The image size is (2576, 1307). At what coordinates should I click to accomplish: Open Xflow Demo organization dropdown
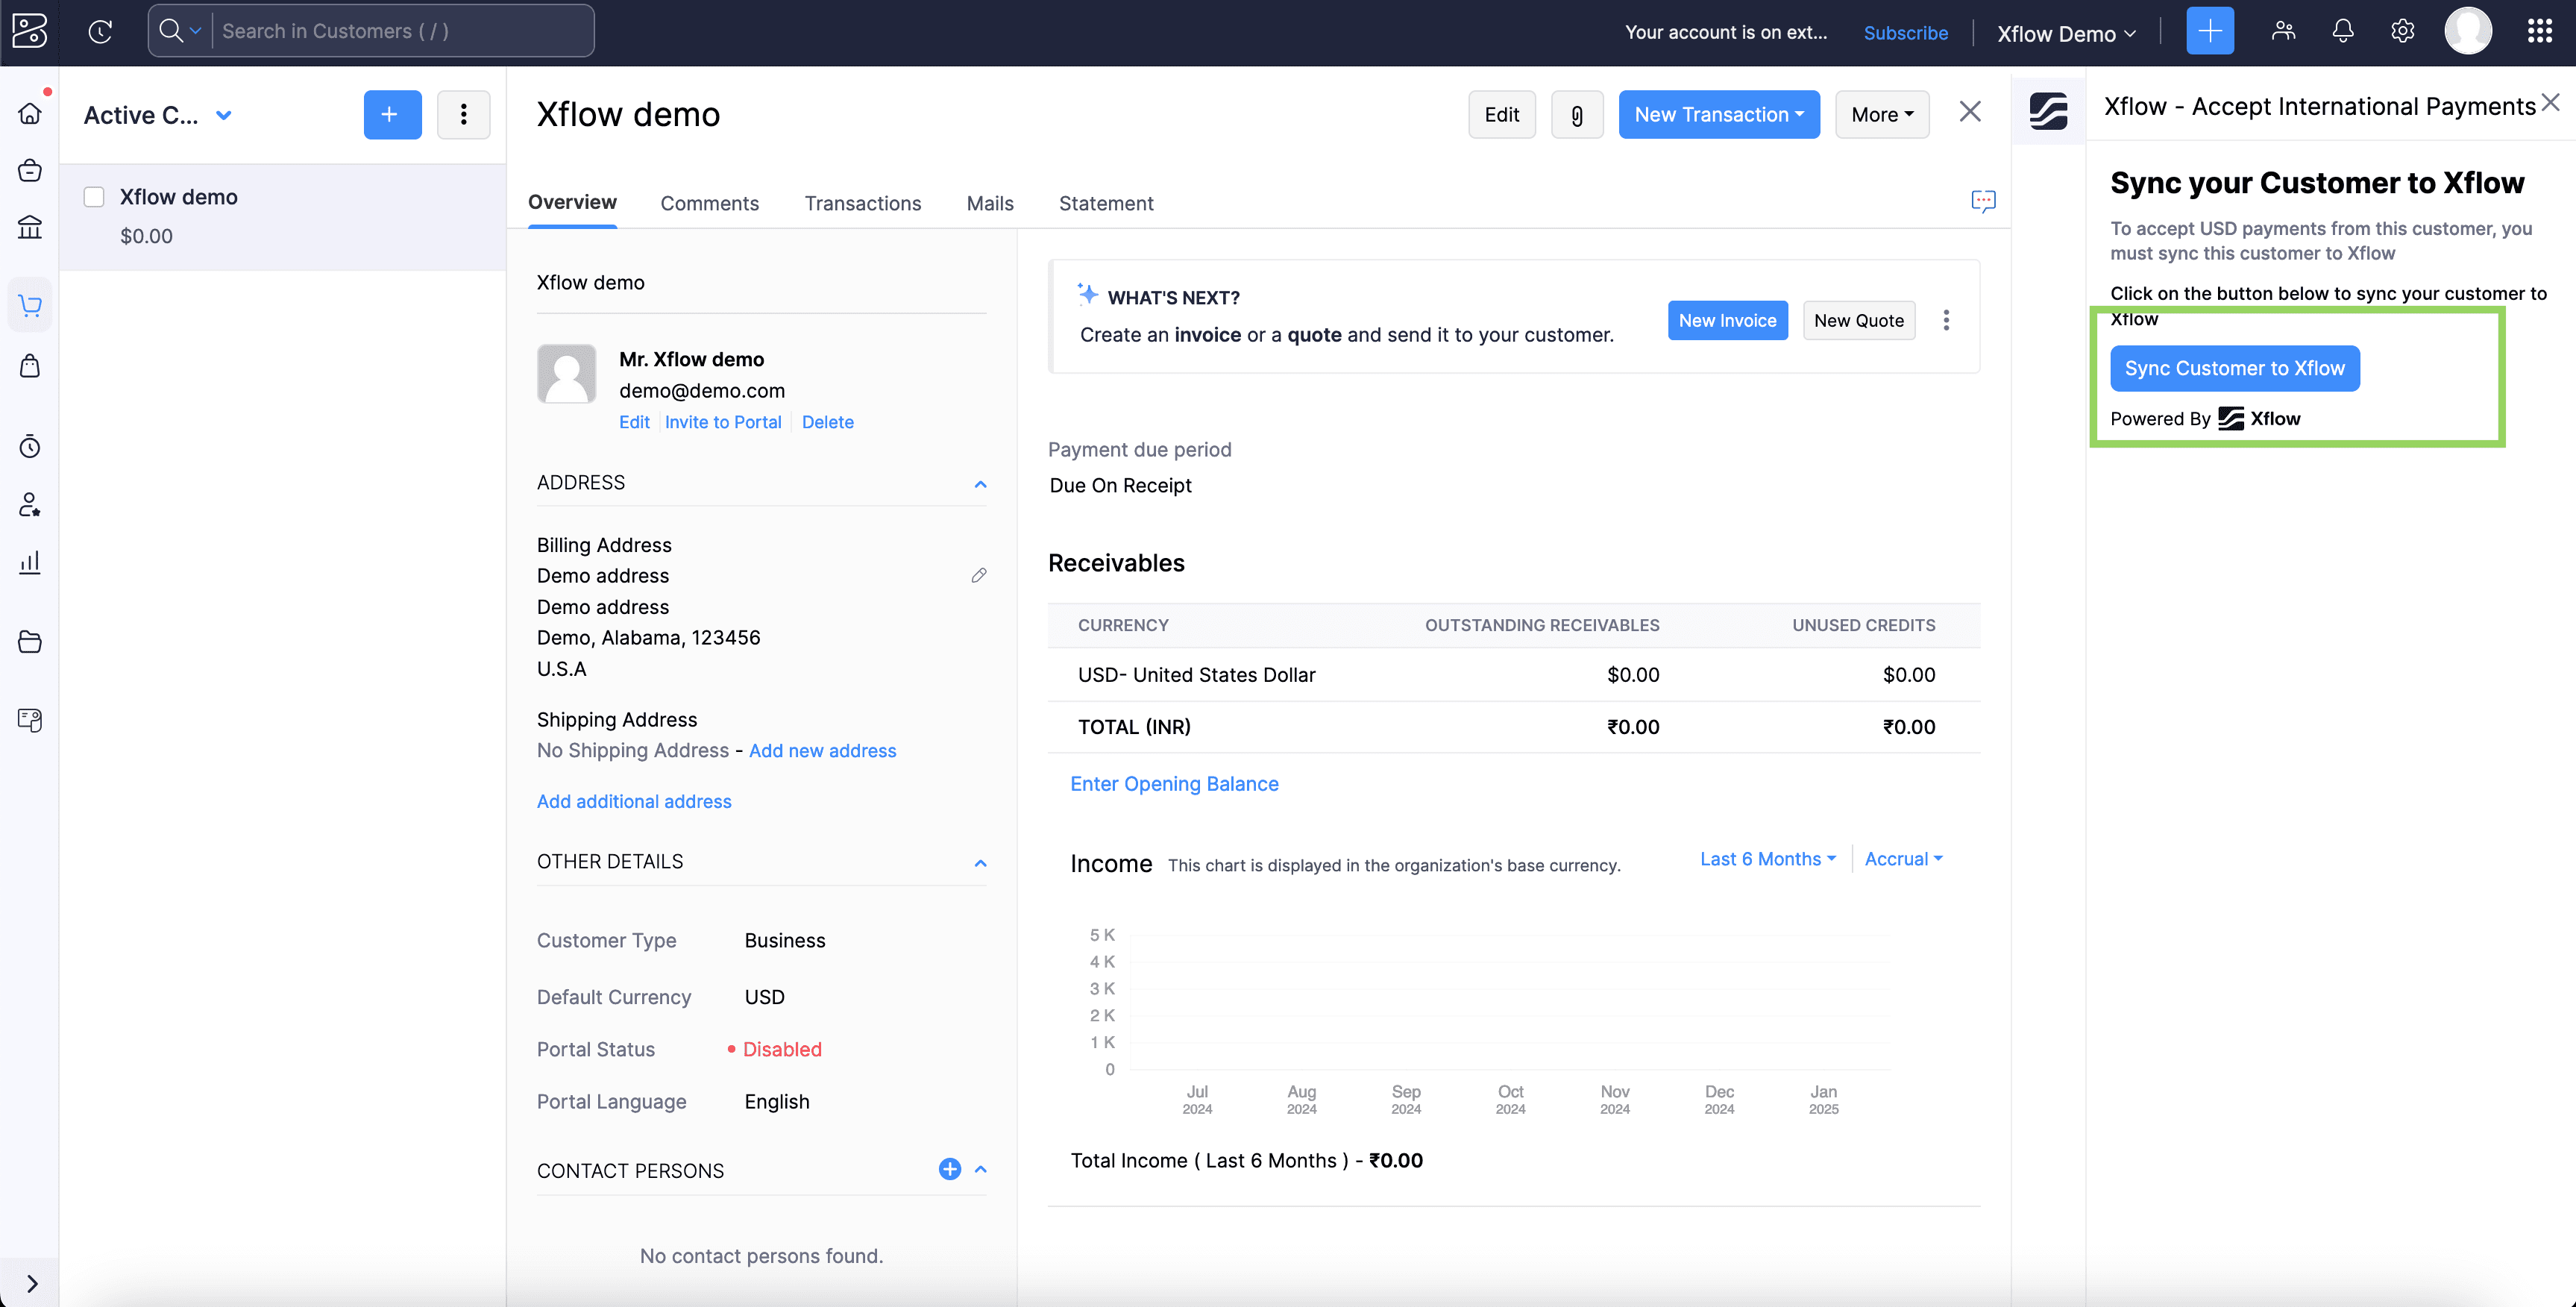click(x=2066, y=33)
